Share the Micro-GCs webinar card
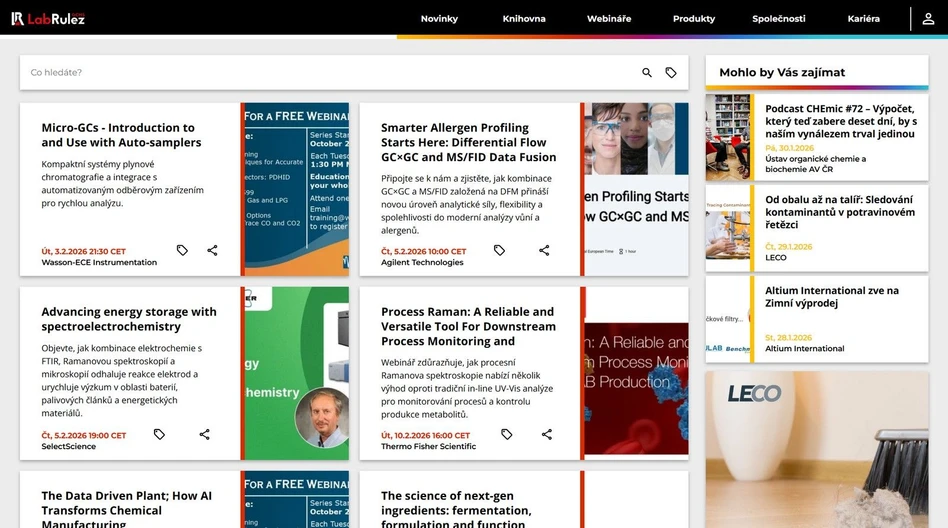 [212, 250]
